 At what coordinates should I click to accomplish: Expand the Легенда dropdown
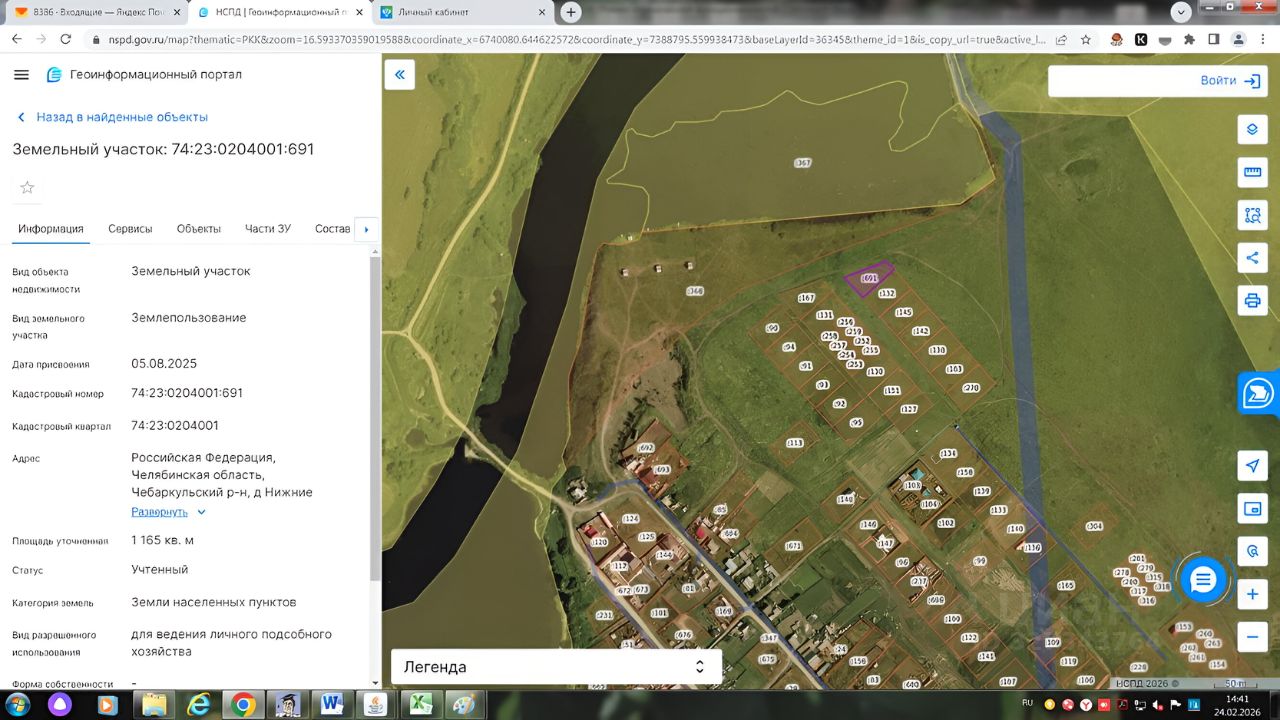[556, 667]
